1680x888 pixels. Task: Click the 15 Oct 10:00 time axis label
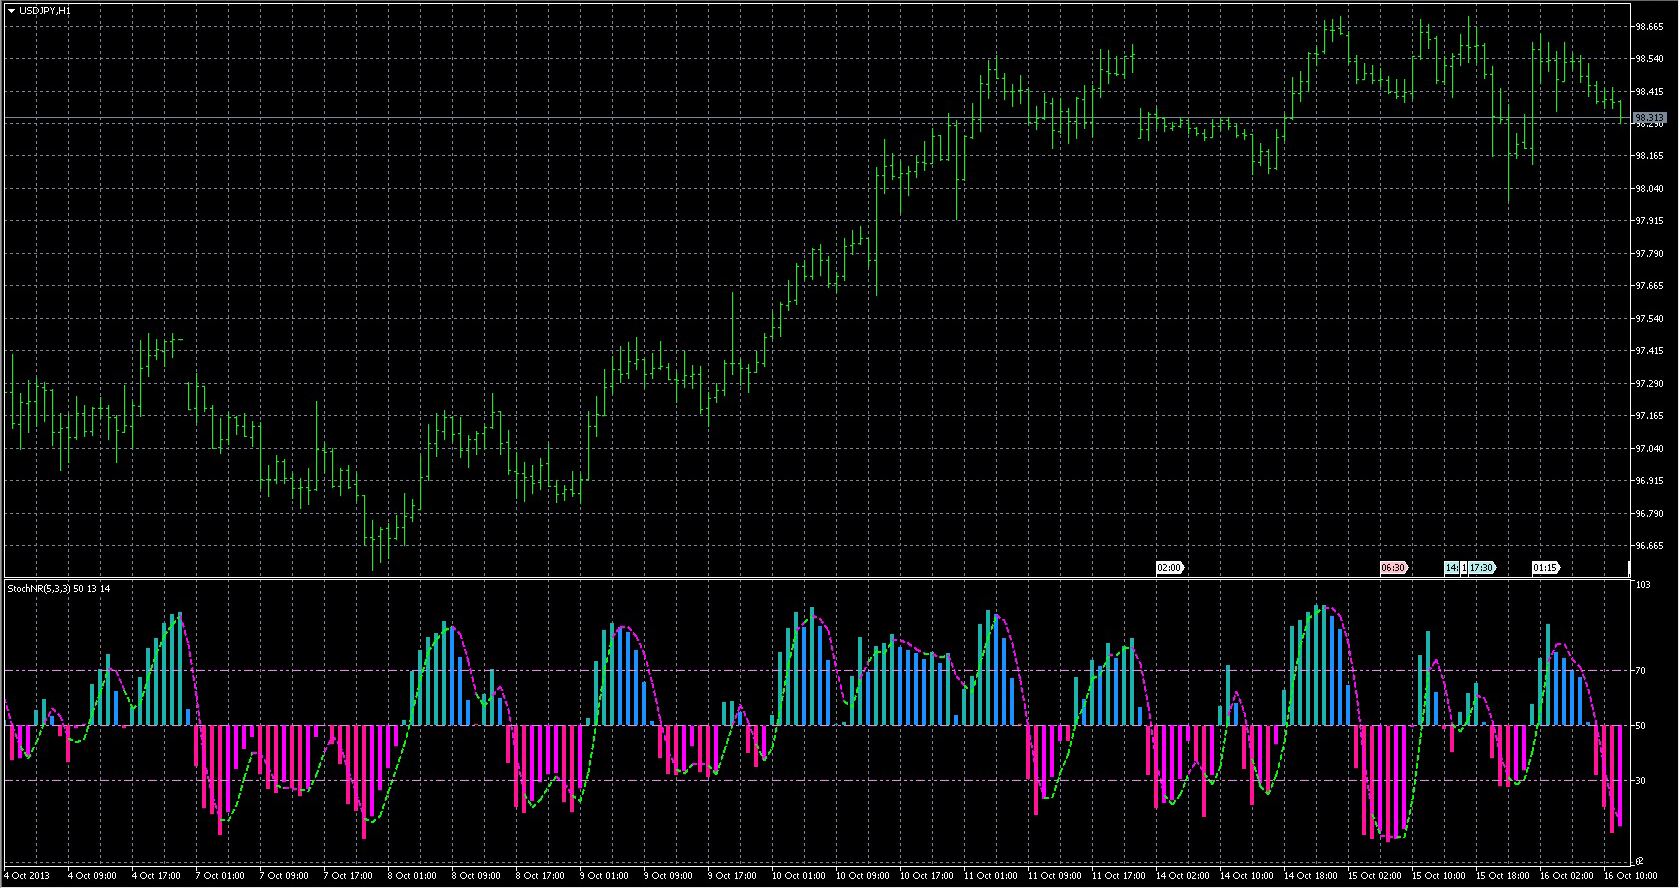pyautogui.click(x=1439, y=876)
